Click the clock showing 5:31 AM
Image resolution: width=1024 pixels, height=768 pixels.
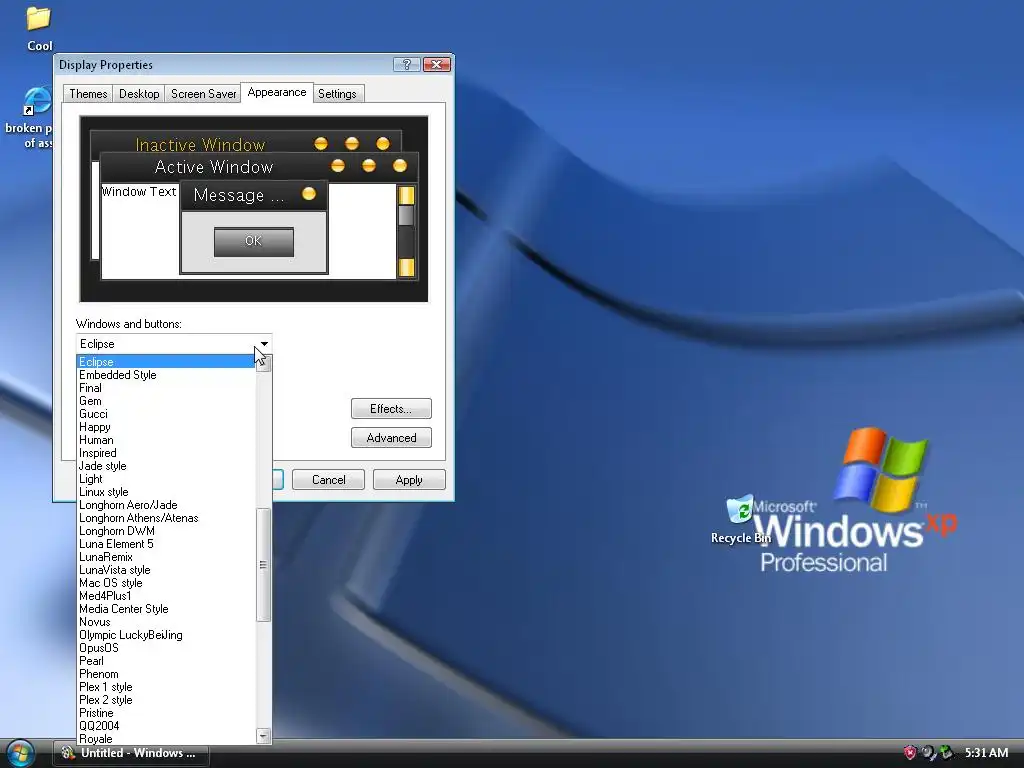[986, 753]
